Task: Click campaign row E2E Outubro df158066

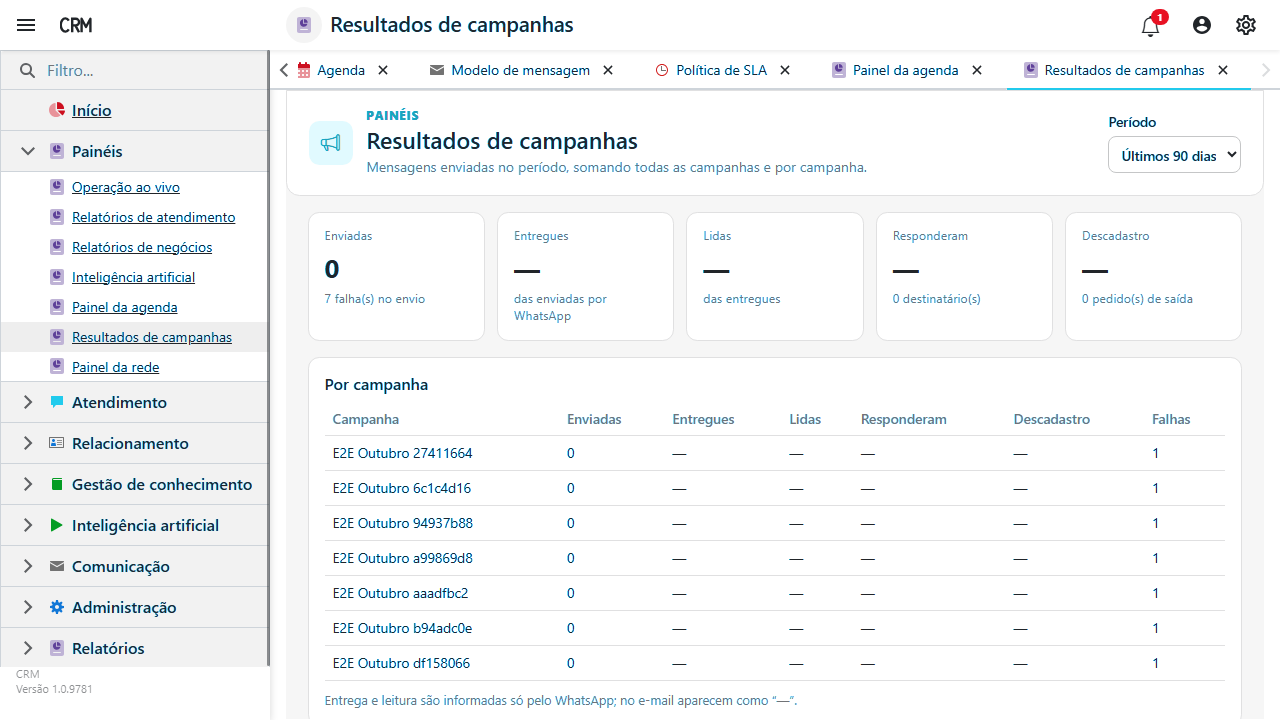Action: pyautogui.click(x=775, y=663)
